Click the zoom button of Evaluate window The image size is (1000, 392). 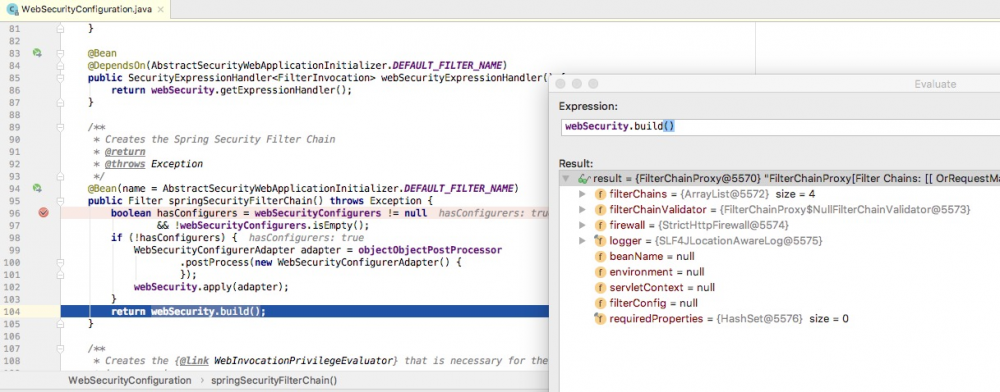pyautogui.click(x=593, y=84)
